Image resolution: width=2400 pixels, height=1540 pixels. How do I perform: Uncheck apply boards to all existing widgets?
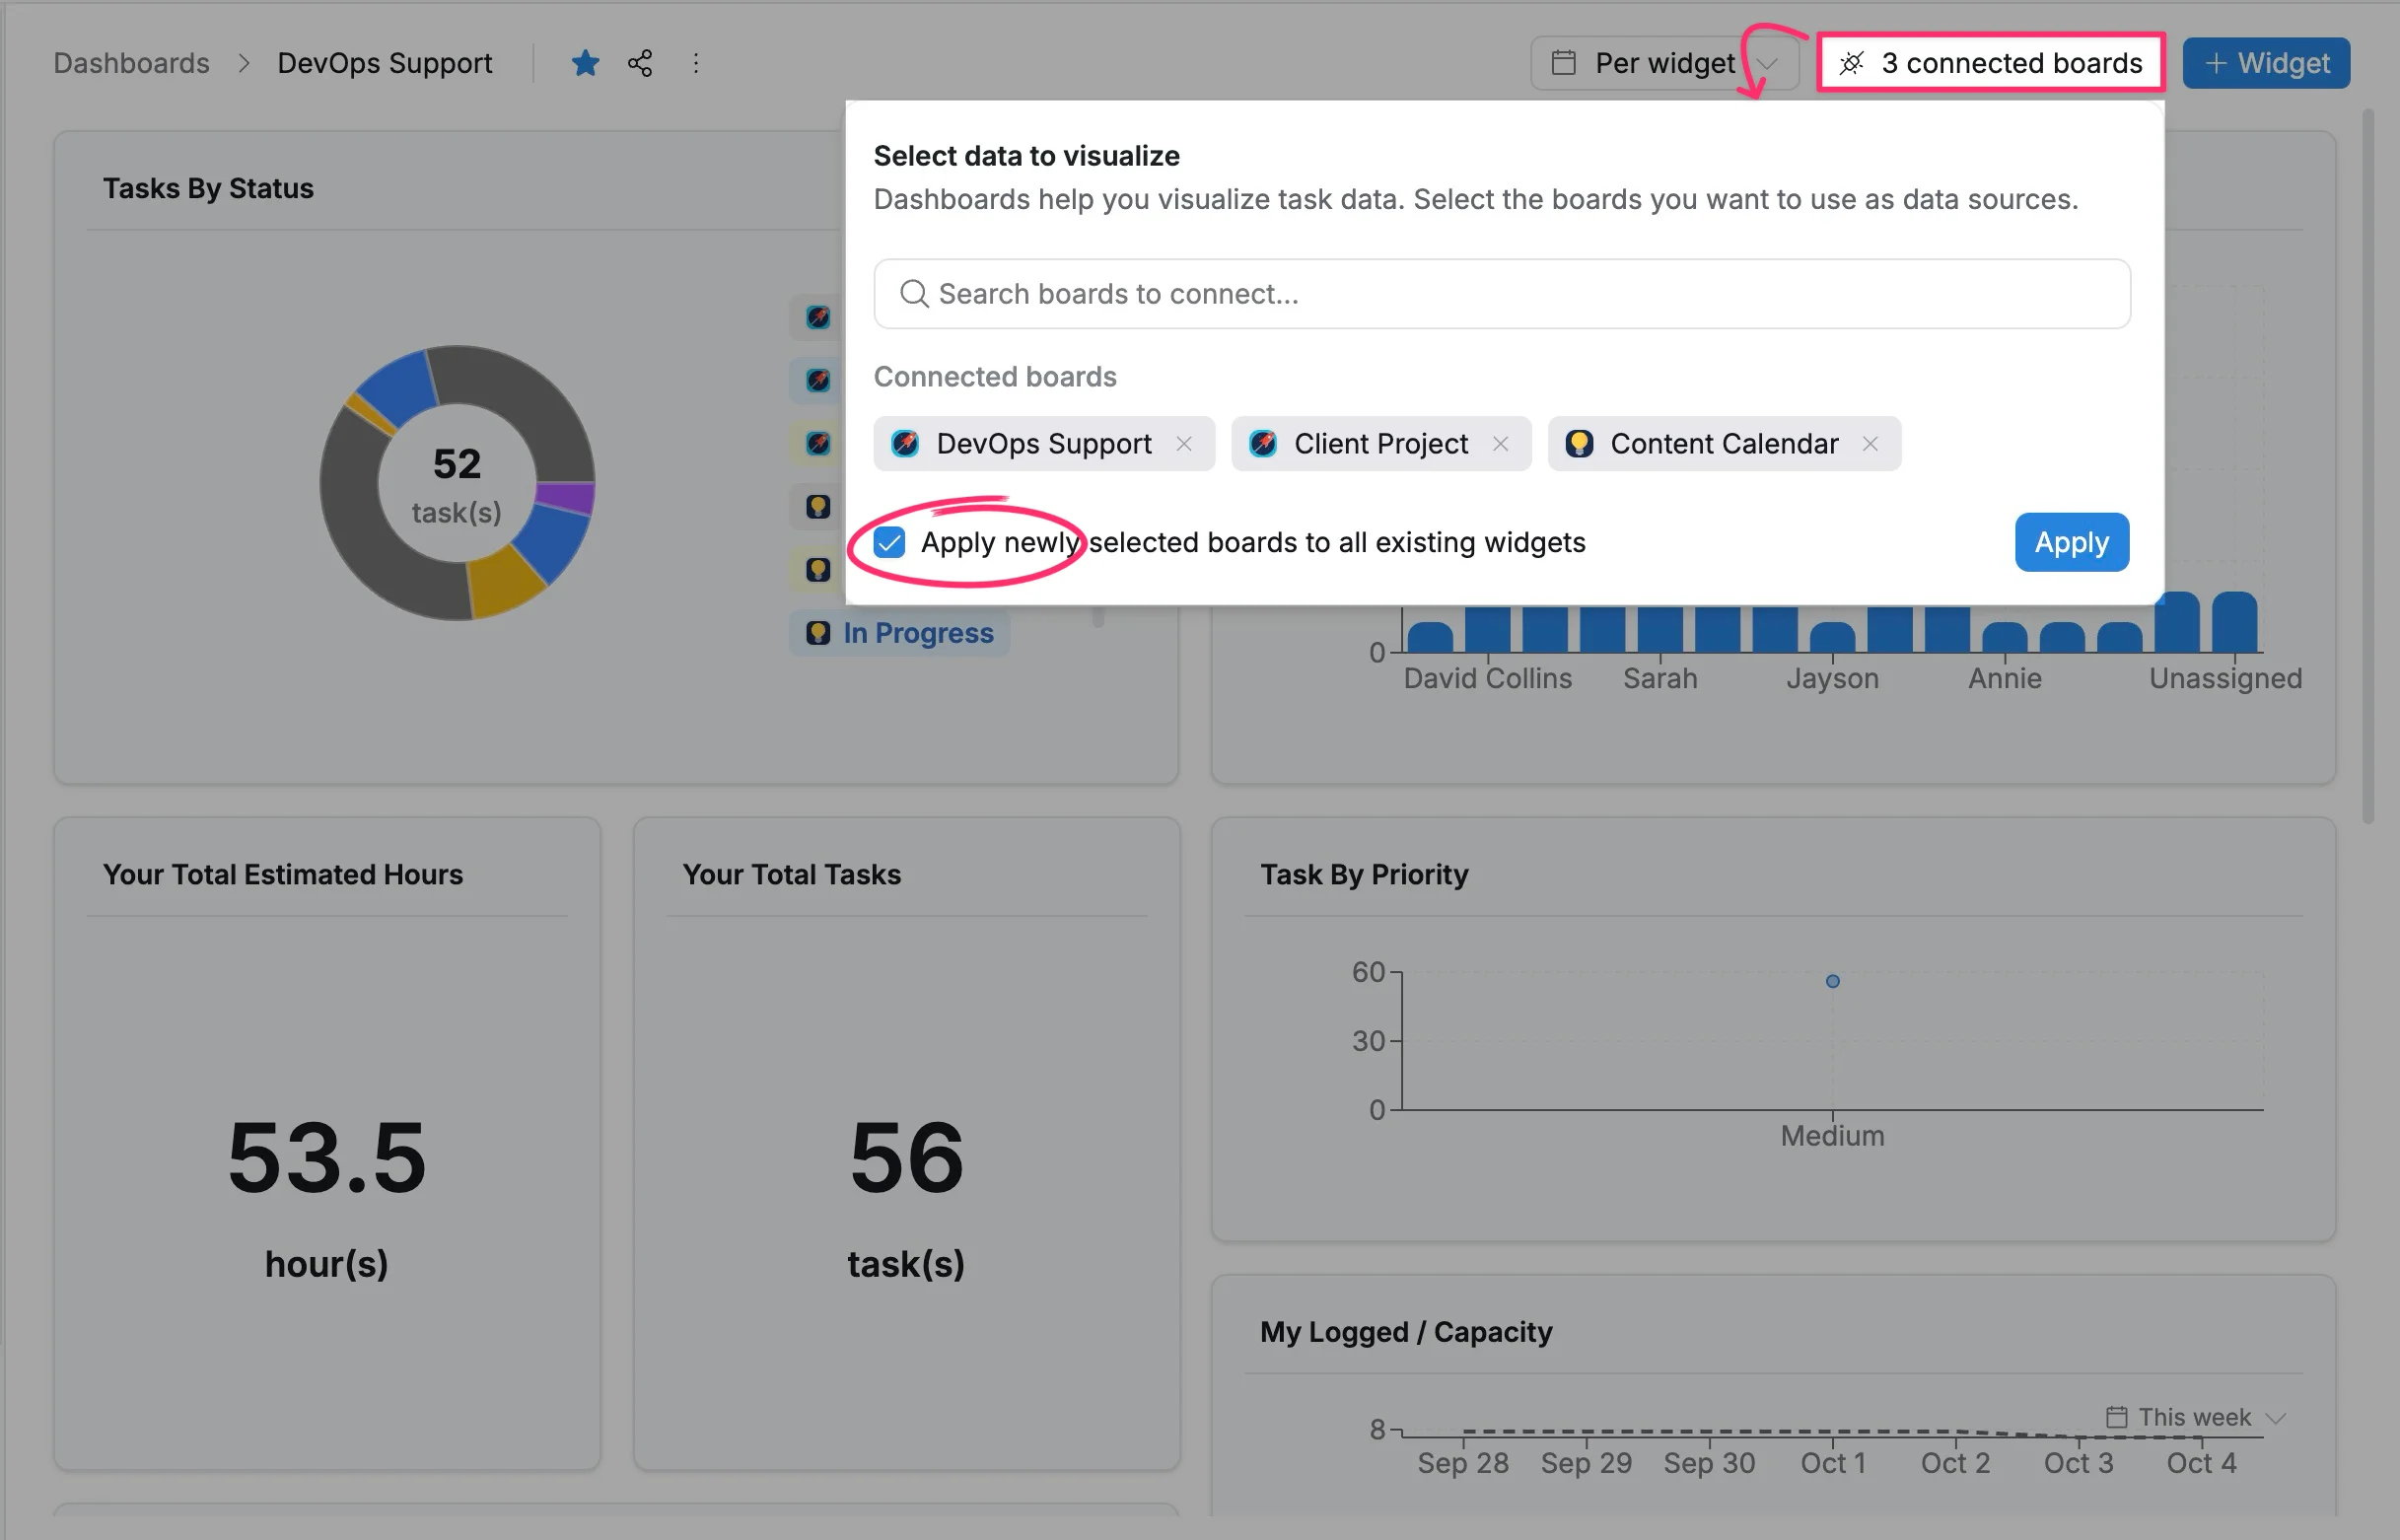(x=889, y=542)
